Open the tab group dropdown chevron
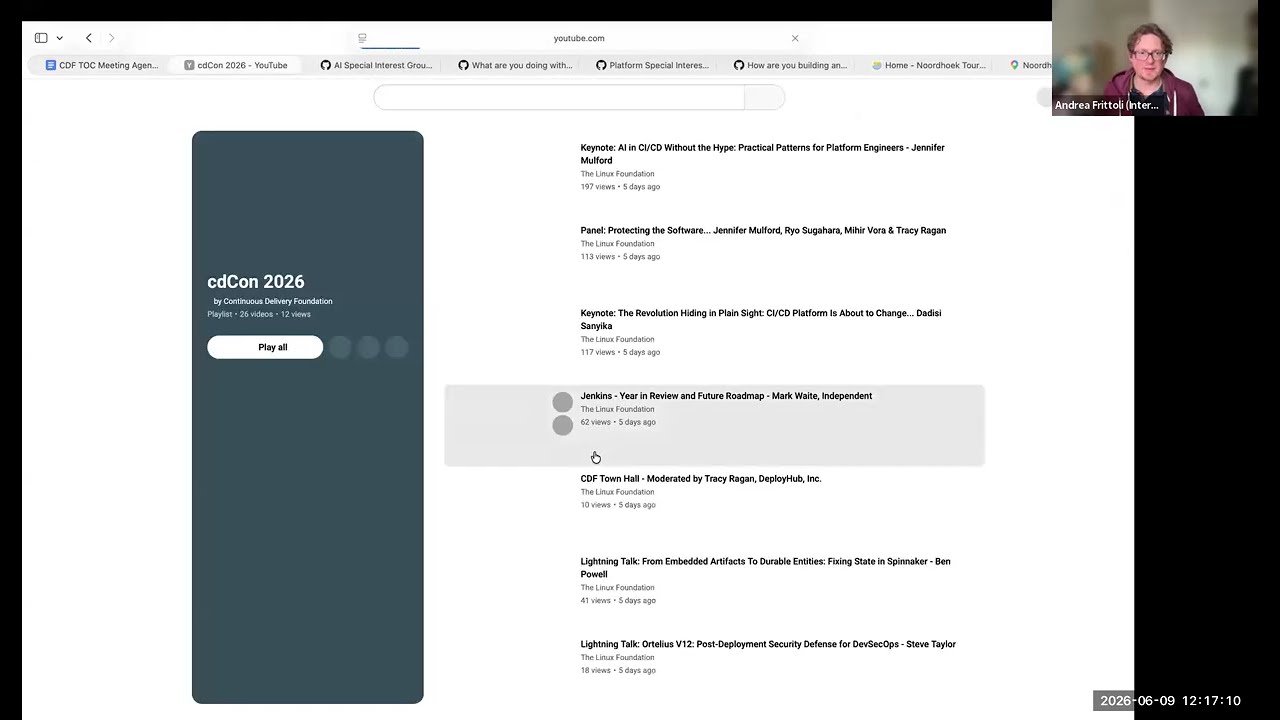Screen dimensions: 1280x720 coord(60,38)
